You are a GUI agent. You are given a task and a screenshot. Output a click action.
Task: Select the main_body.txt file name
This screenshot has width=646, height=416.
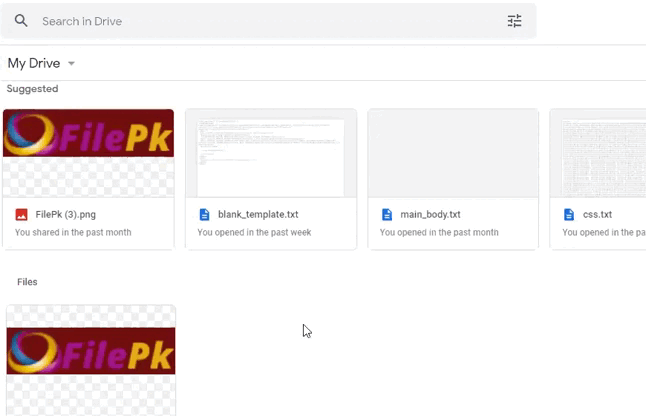[x=431, y=215]
